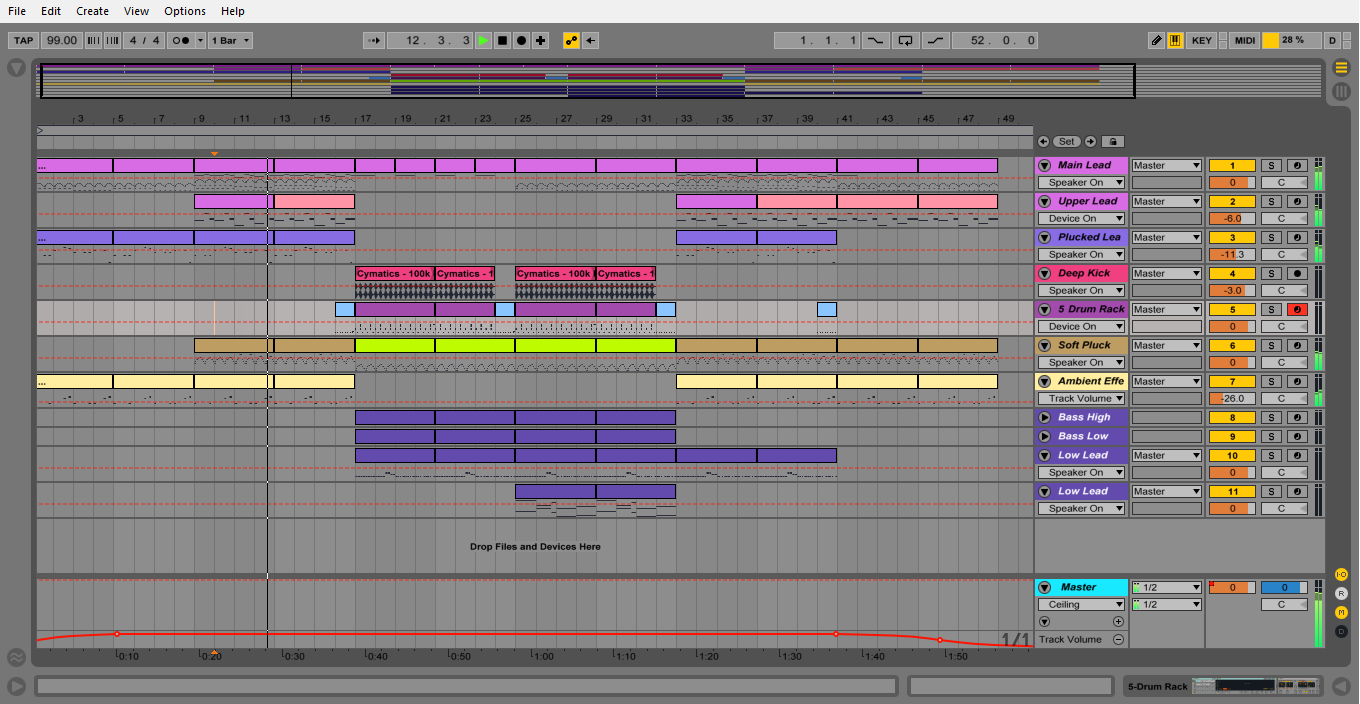Solo the Deep Kick track
Viewport: 1360px width, 704px height.
(x=1271, y=273)
